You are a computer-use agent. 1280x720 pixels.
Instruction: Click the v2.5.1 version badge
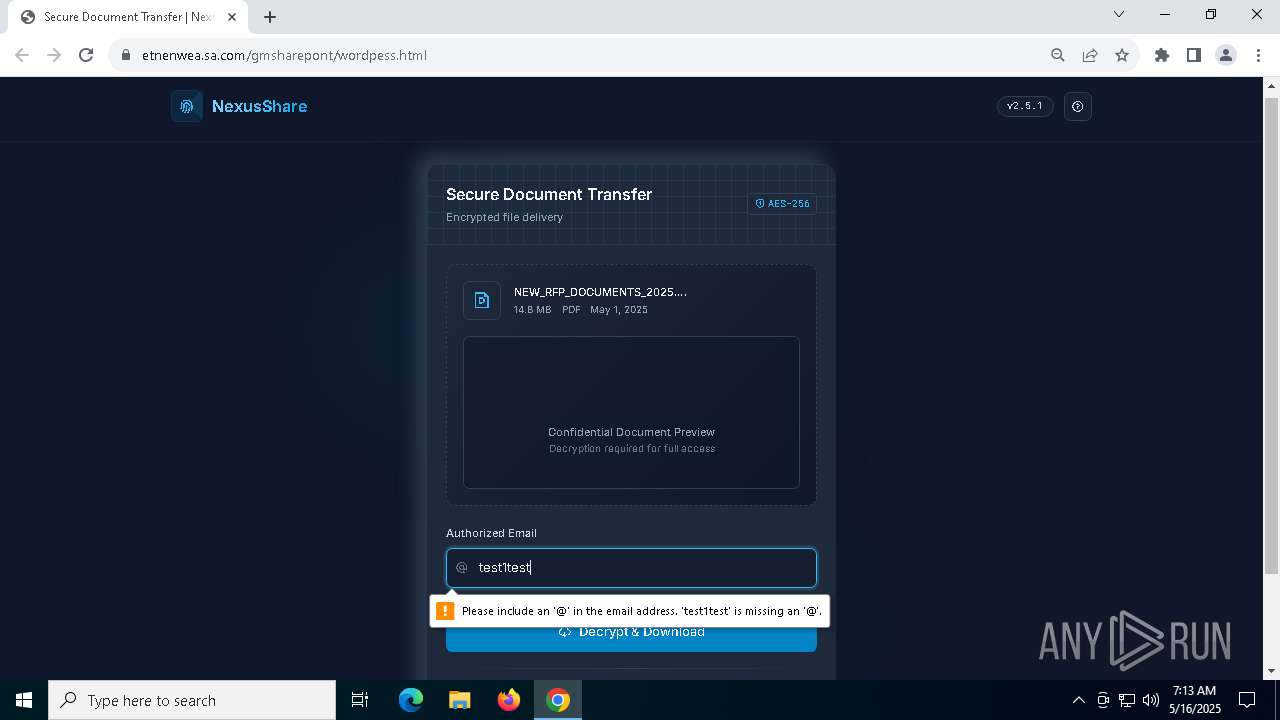pyautogui.click(x=1025, y=106)
